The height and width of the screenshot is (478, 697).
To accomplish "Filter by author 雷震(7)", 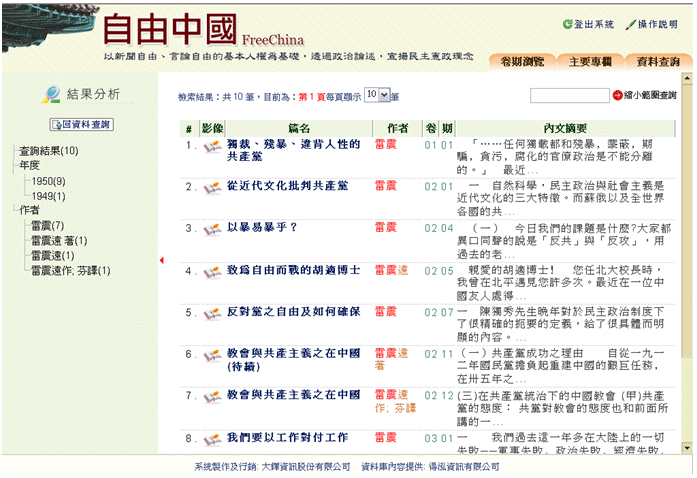I will (47, 226).
